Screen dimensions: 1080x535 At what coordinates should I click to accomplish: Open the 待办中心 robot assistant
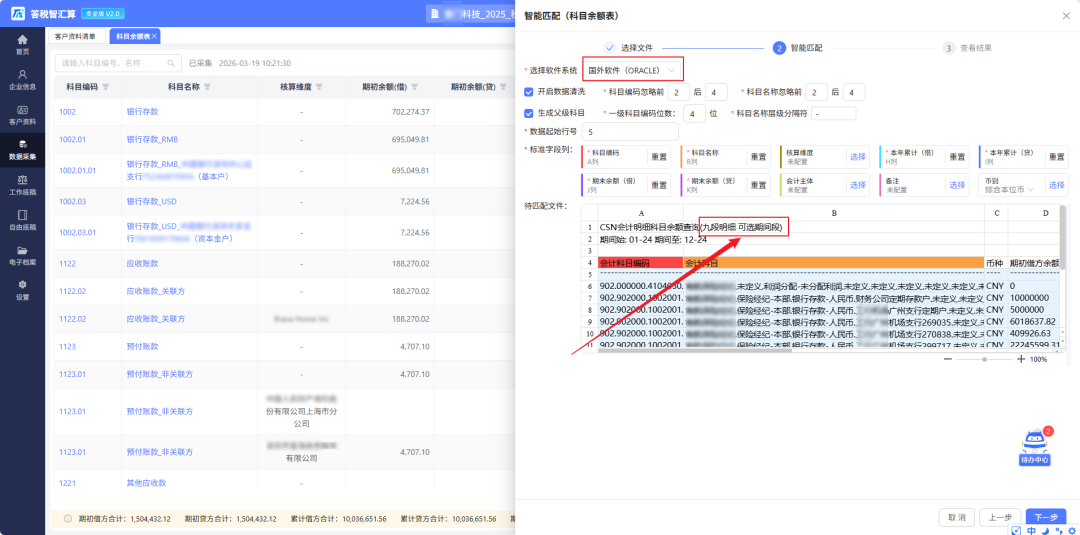1035,448
